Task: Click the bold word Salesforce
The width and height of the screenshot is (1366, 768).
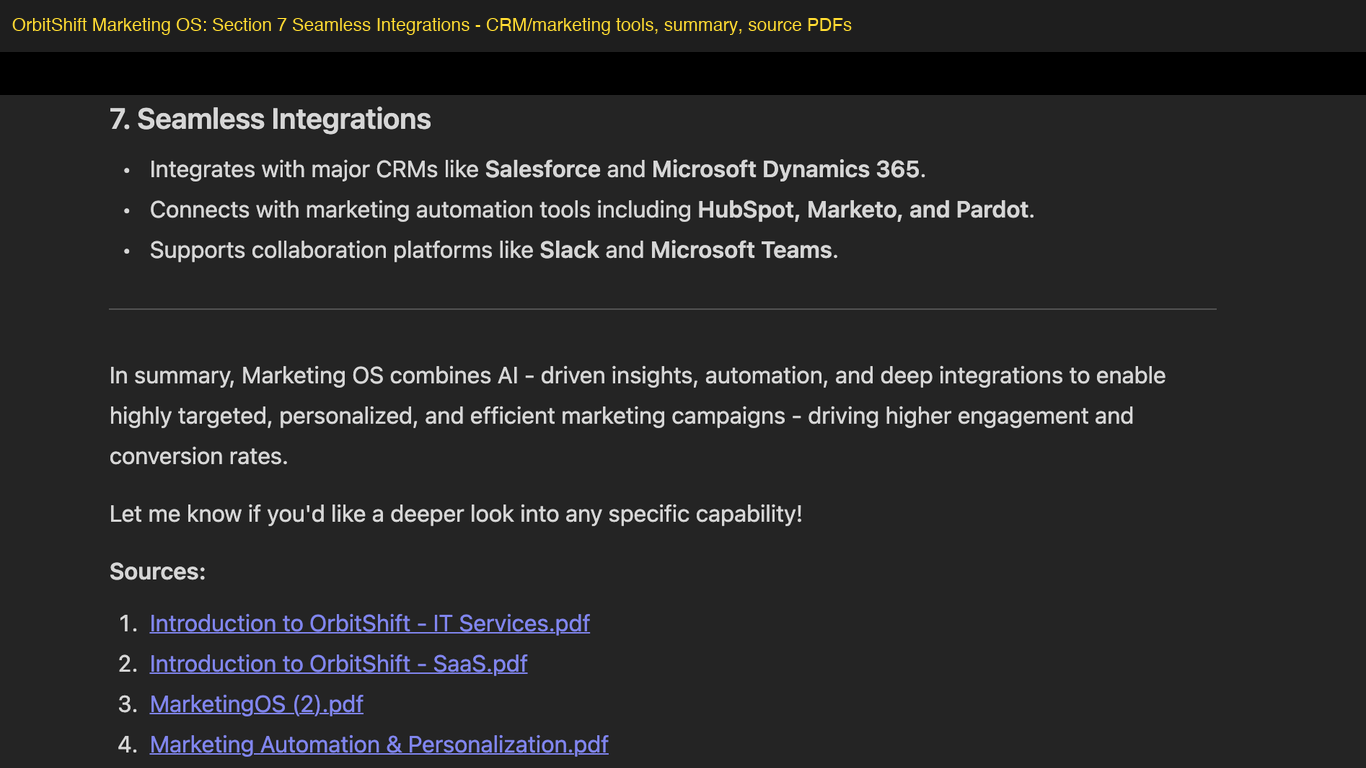Action: 543,169
